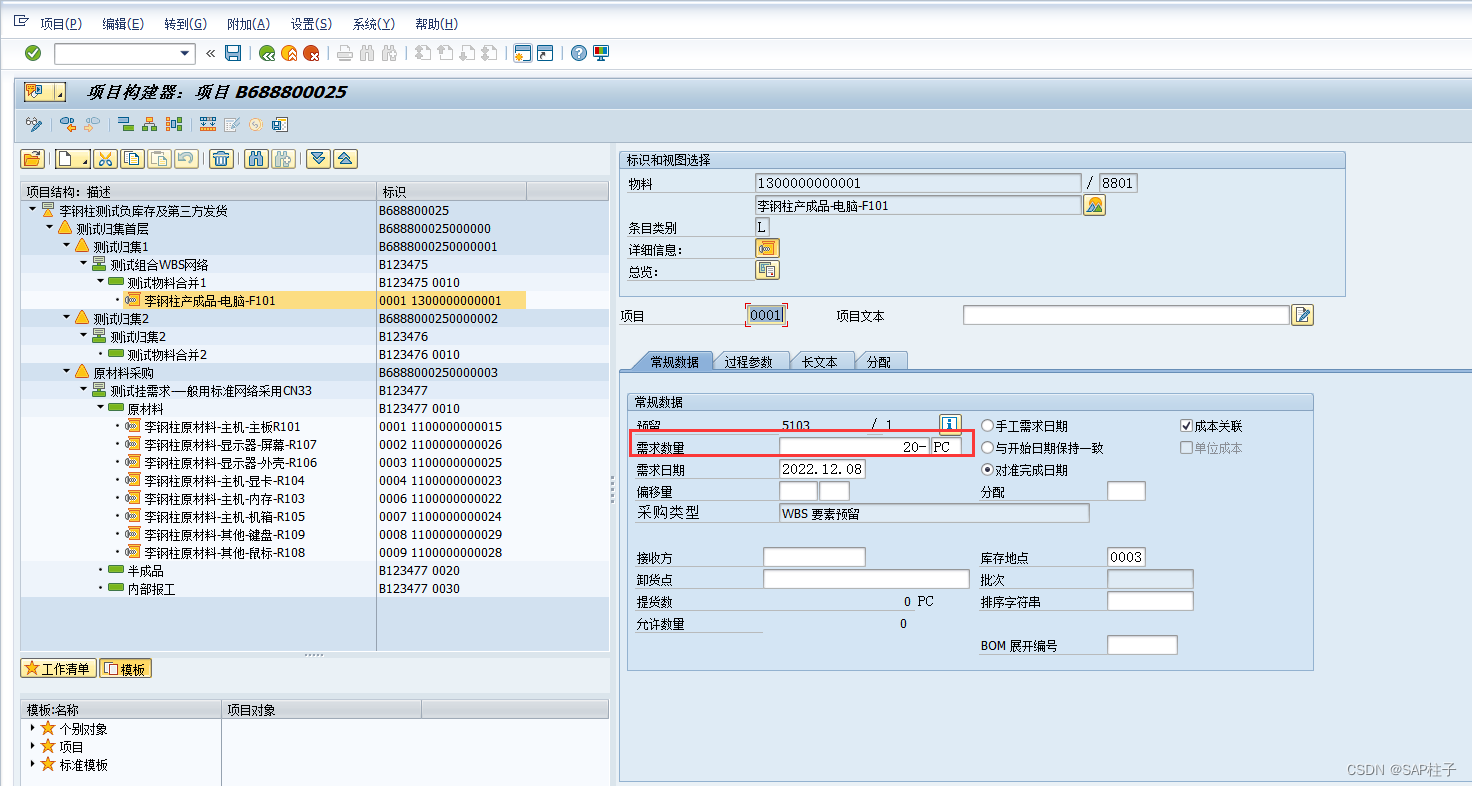Click the BOM 展开编号 input field
The height and width of the screenshot is (786, 1472).
click(x=1142, y=645)
